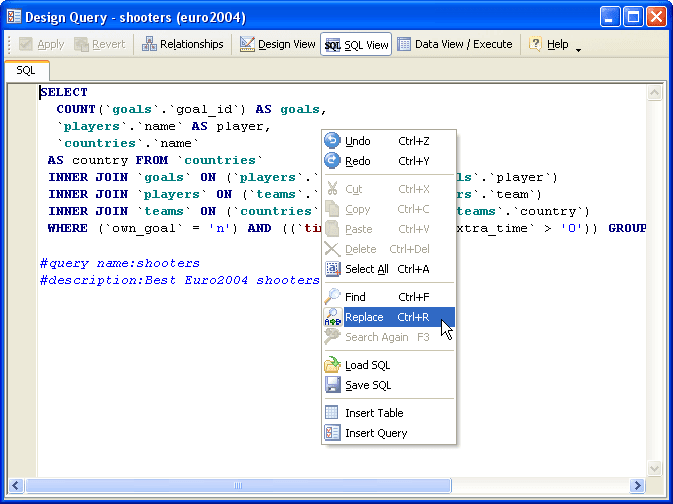
Task: Click the Search Again binoculars icon
Action: tap(332, 337)
